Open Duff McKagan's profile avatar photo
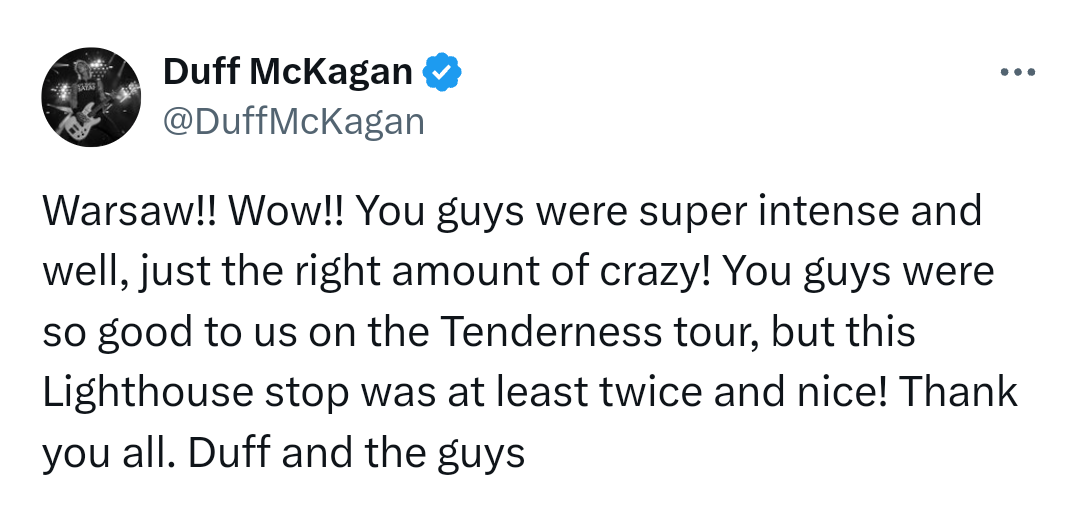1080x509 pixels. (x=91, y=97)
